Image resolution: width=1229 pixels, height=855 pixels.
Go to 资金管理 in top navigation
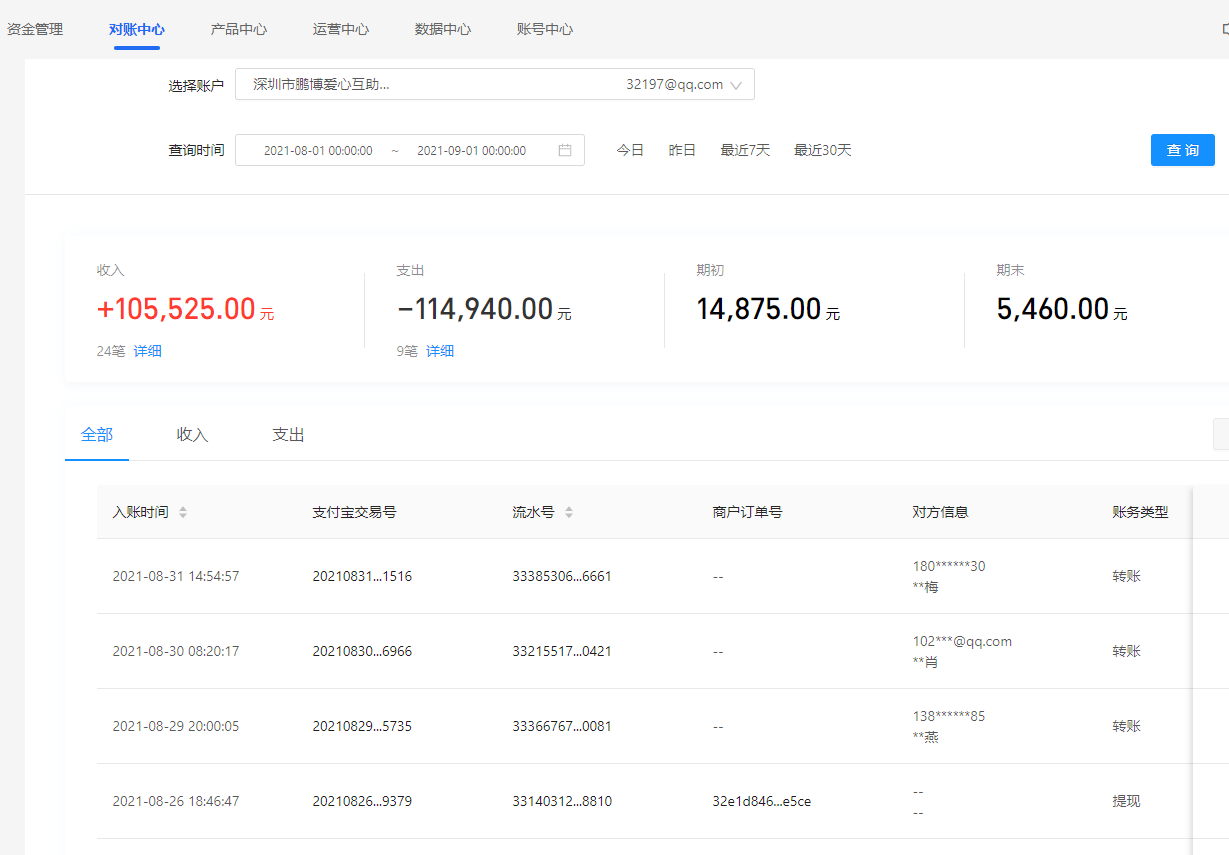(x=35, y=29)
